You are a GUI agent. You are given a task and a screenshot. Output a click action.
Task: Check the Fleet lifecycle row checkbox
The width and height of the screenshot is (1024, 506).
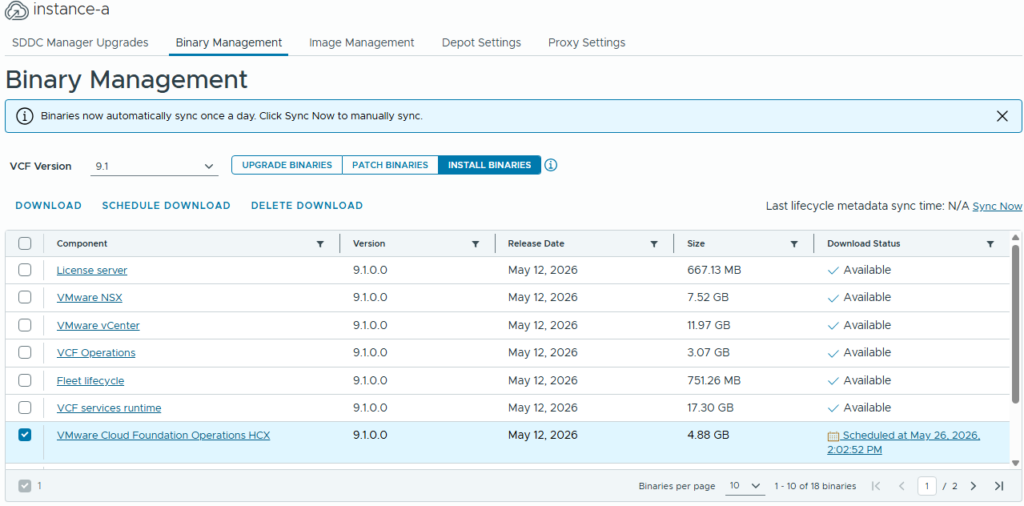(x=24, y=380)
